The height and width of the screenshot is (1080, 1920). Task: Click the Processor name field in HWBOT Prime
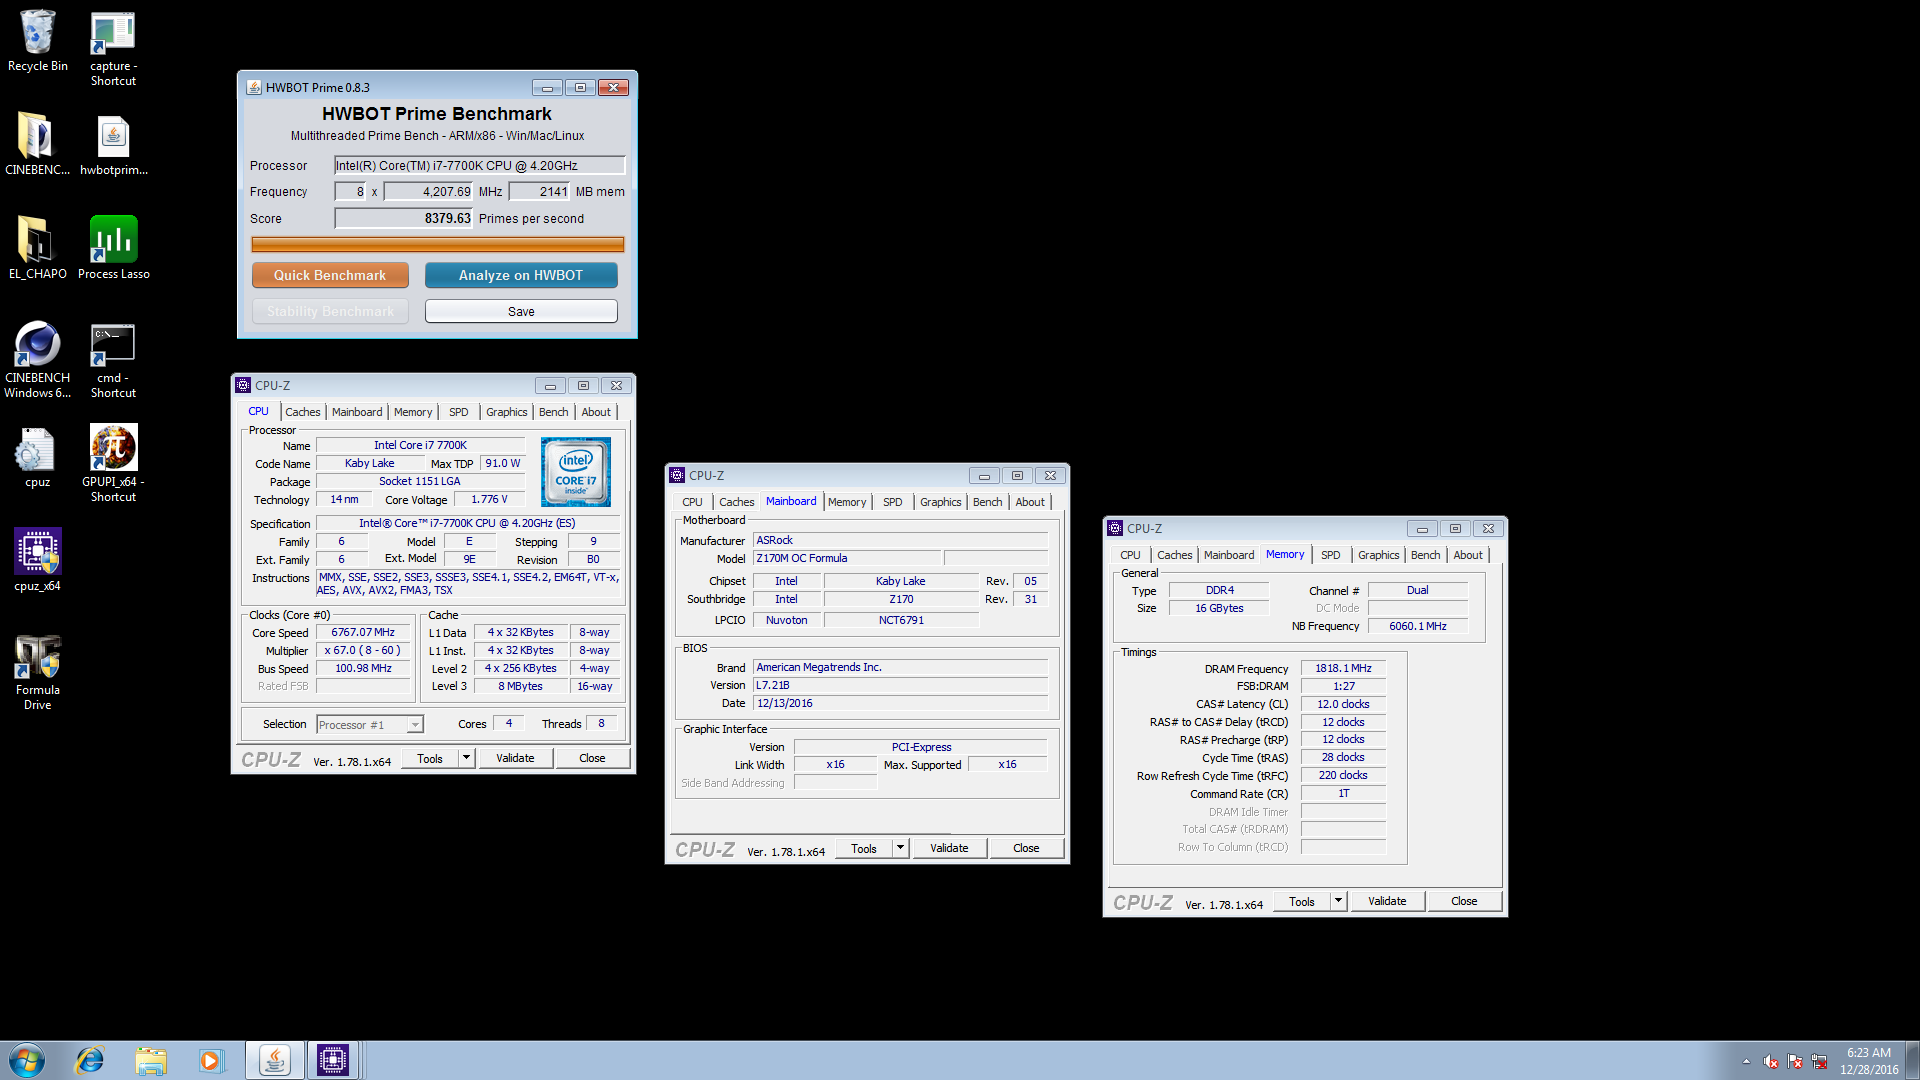pos(480,165)
